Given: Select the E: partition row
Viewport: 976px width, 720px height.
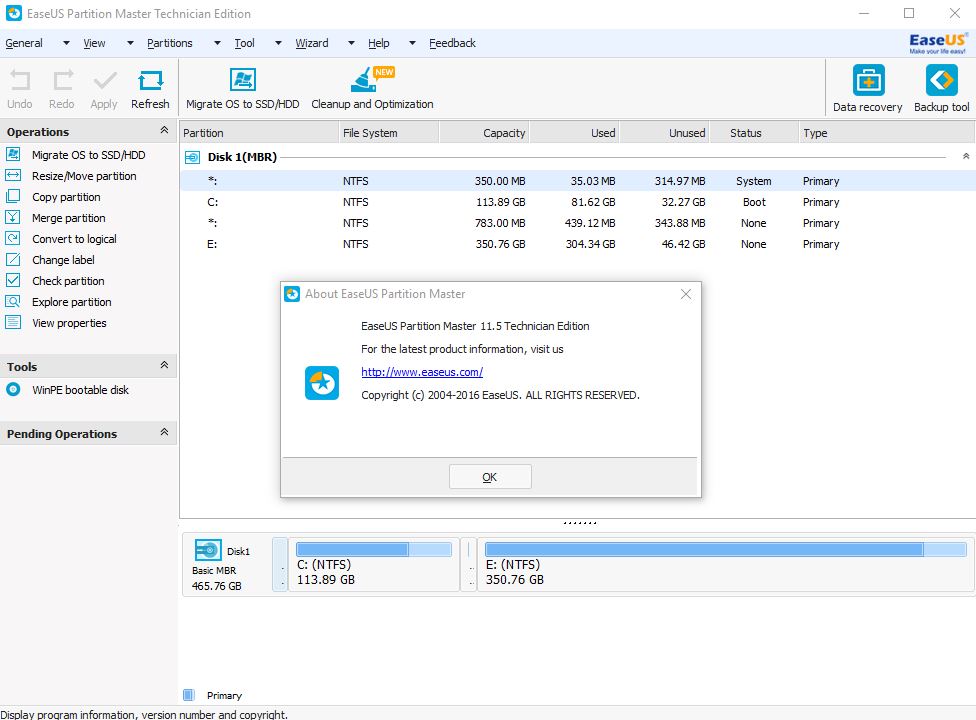Looking at the screenshot, I should (578, 244).
